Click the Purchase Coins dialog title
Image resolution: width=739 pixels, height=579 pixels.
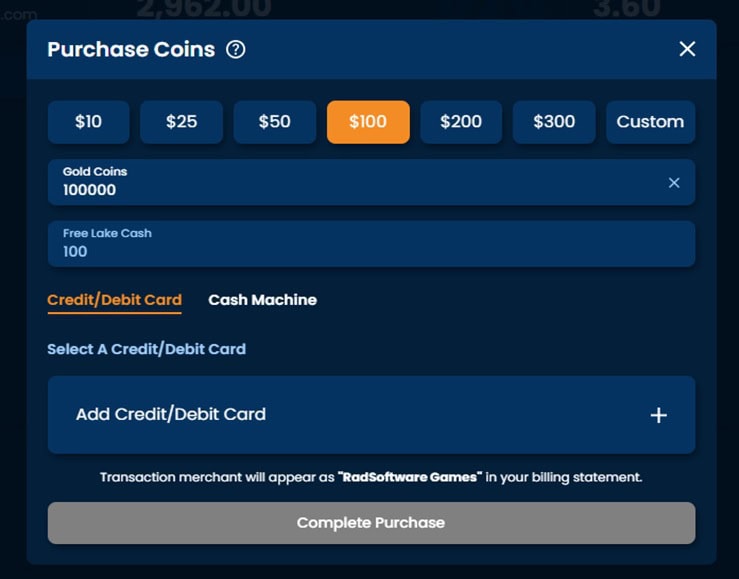coord(131,49)
